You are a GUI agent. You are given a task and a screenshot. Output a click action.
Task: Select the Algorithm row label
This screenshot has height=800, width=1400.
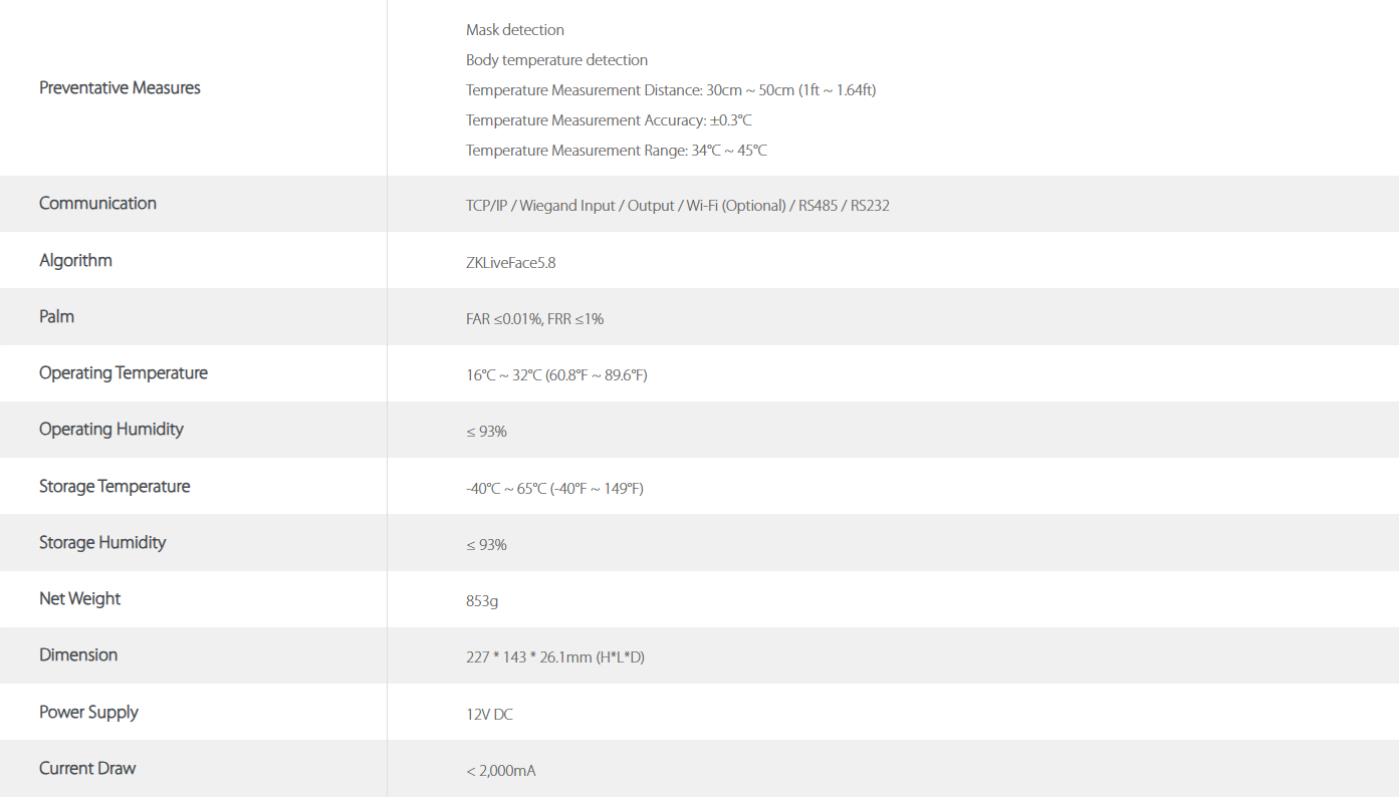76,261
